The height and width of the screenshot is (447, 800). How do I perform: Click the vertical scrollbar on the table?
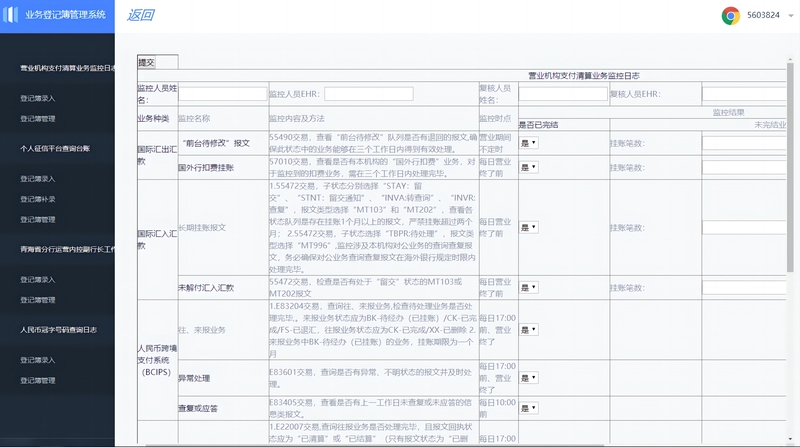pyautogui.click(x=790, y=168)
